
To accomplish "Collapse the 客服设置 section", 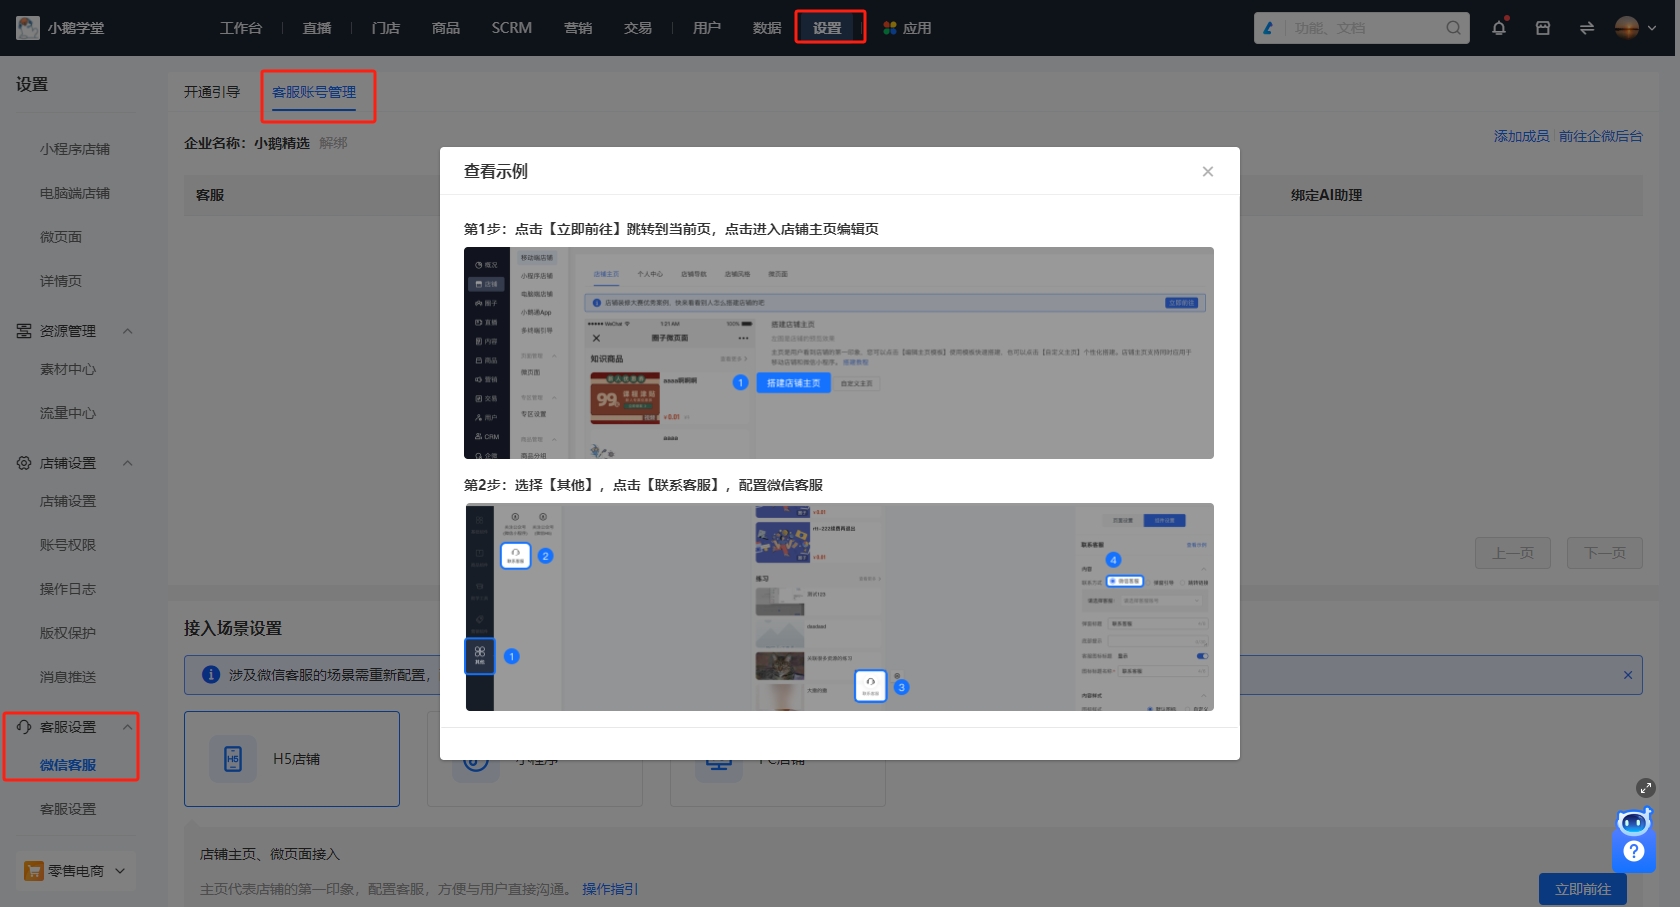I will [127, 727].
